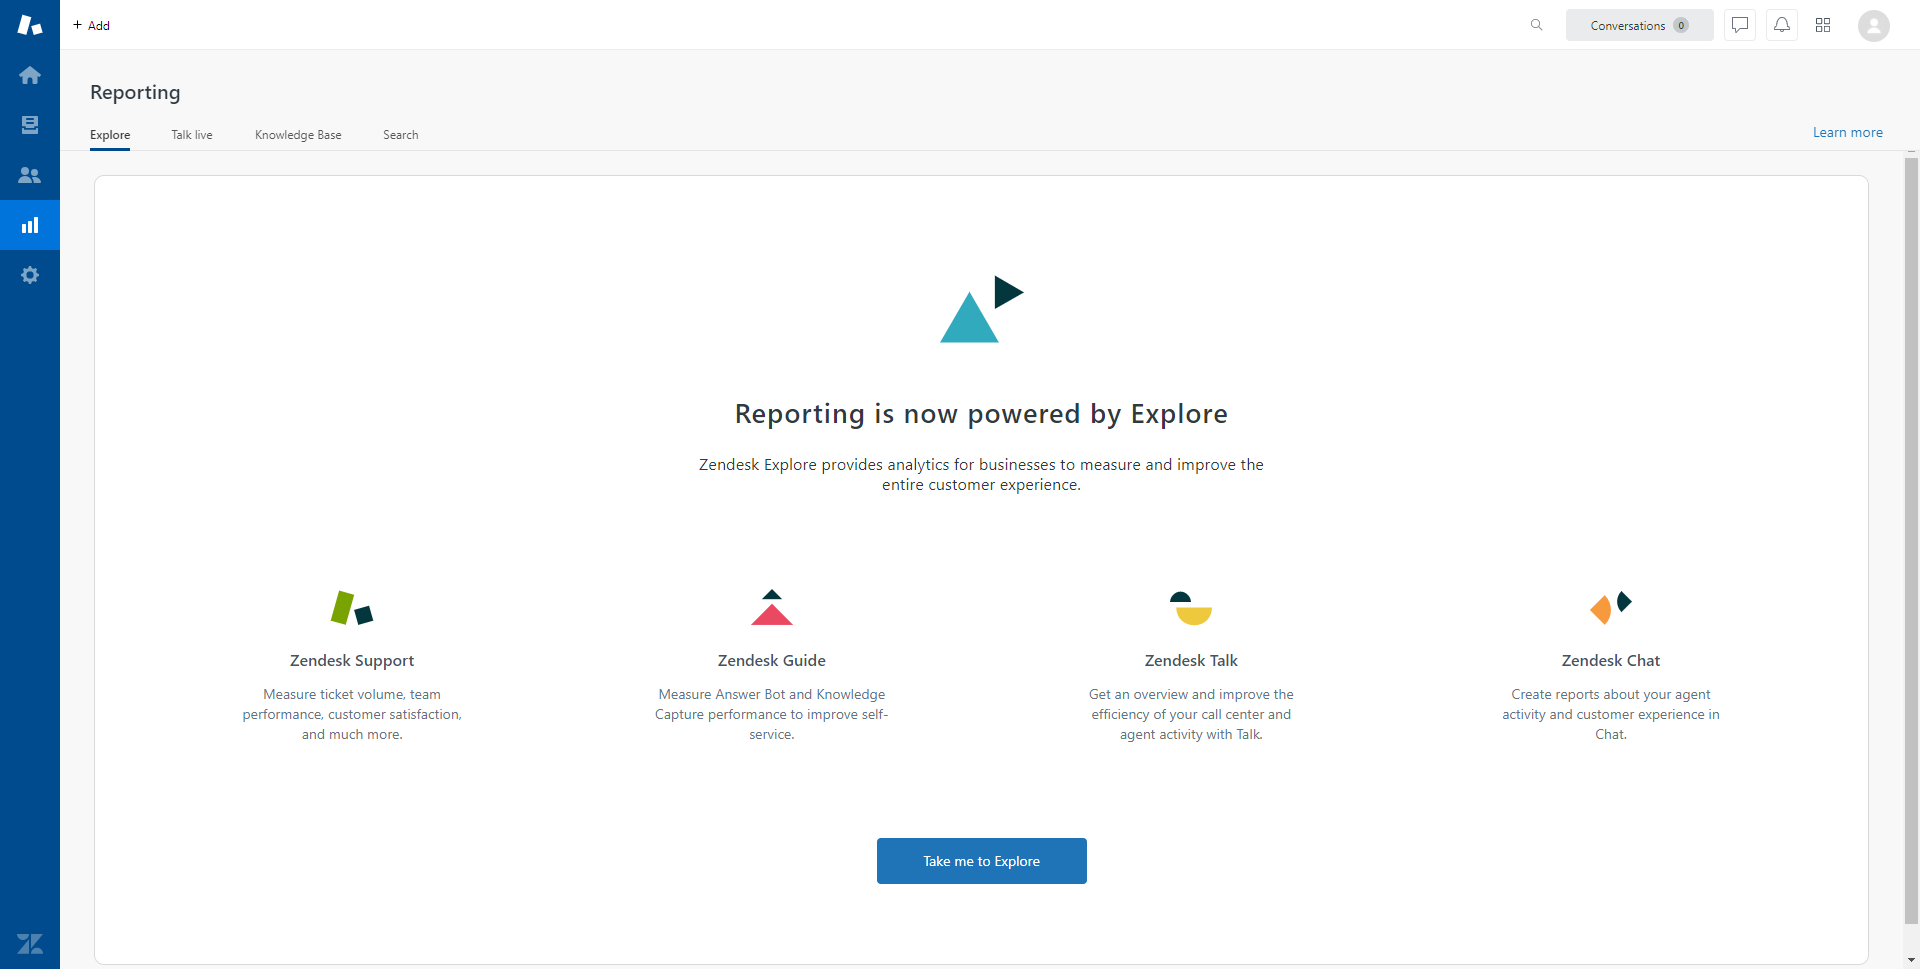
Task: Open the user profile avatar
Action: [1873, 25]
